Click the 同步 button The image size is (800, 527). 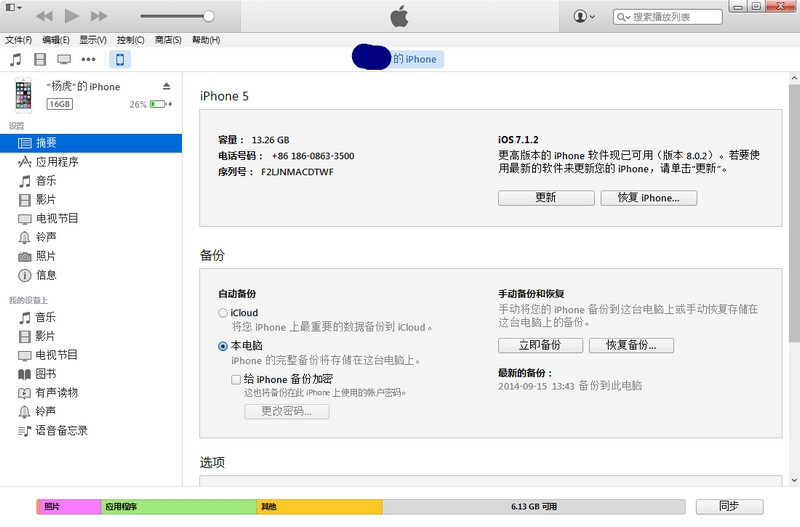point(729,506)
